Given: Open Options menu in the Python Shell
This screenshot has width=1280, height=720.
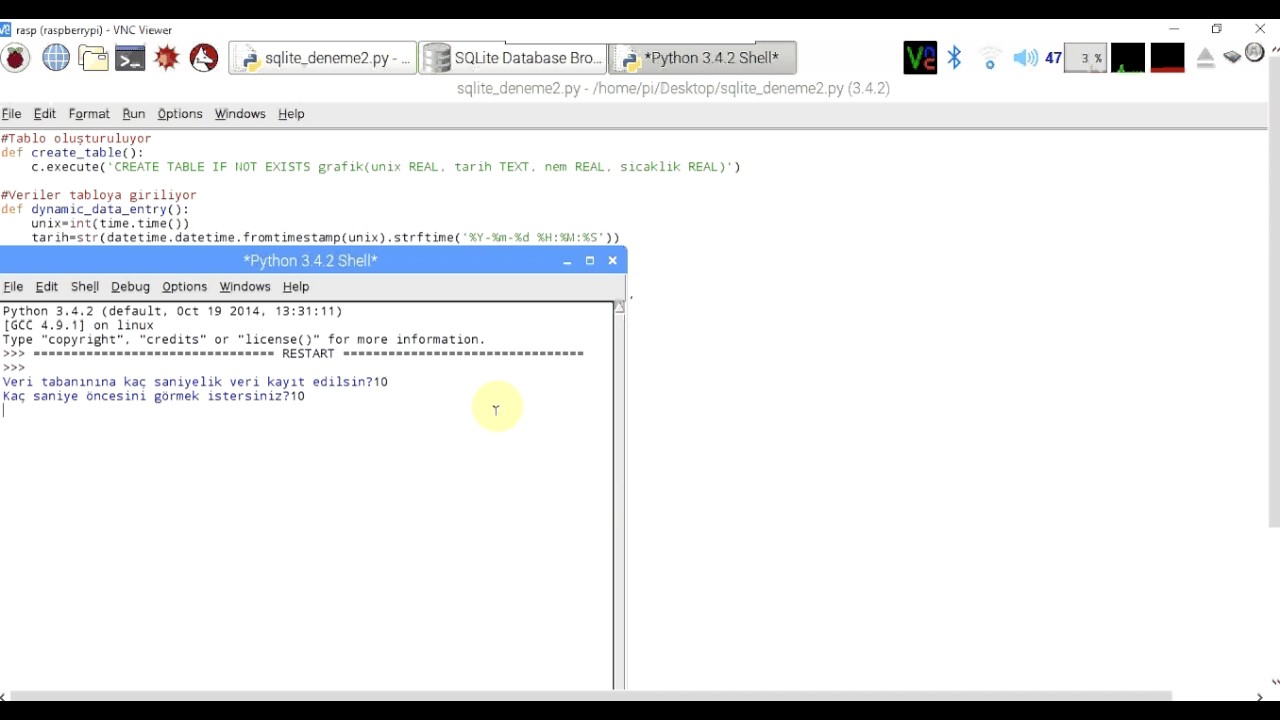Looking at the screenshot, I should [x=185, y=287].
